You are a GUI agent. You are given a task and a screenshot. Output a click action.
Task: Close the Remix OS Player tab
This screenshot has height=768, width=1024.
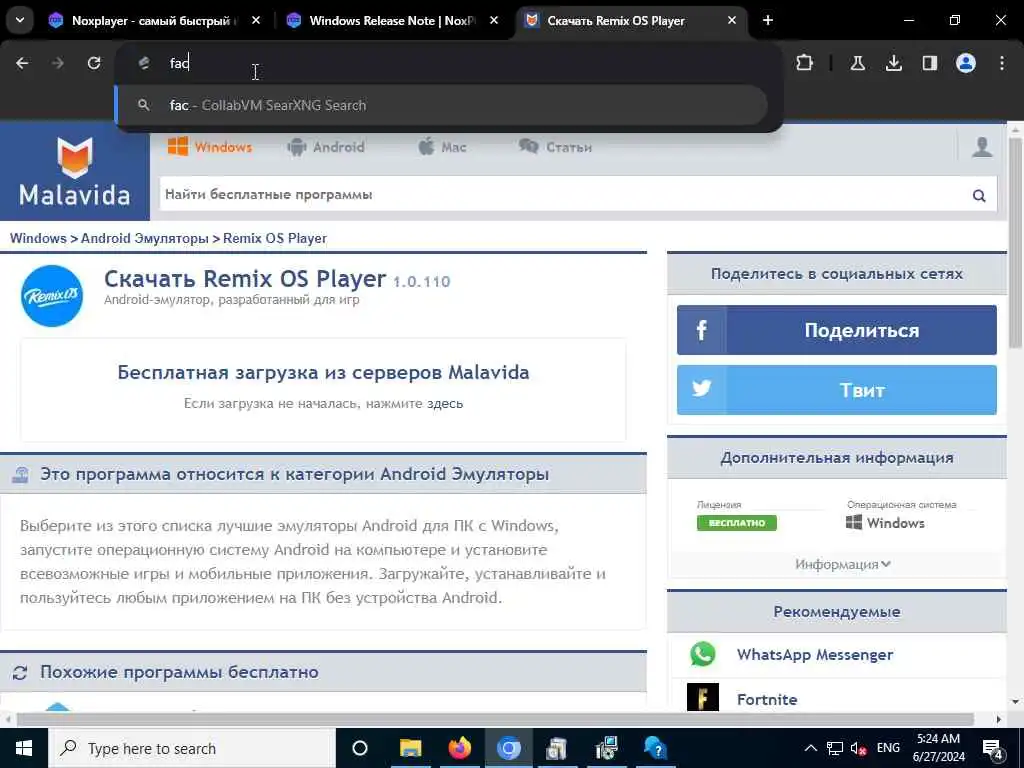click(731, 21)
